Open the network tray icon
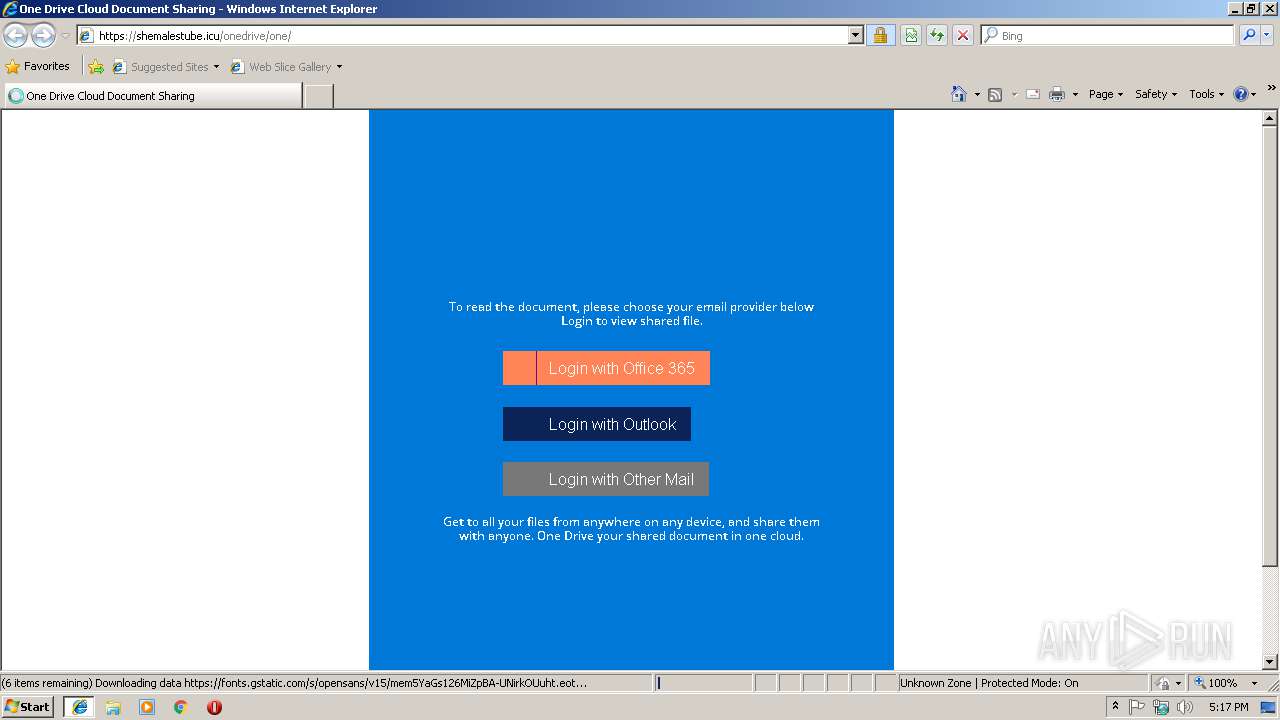Screen dimensions: 1280x720 coord(1161,707)
